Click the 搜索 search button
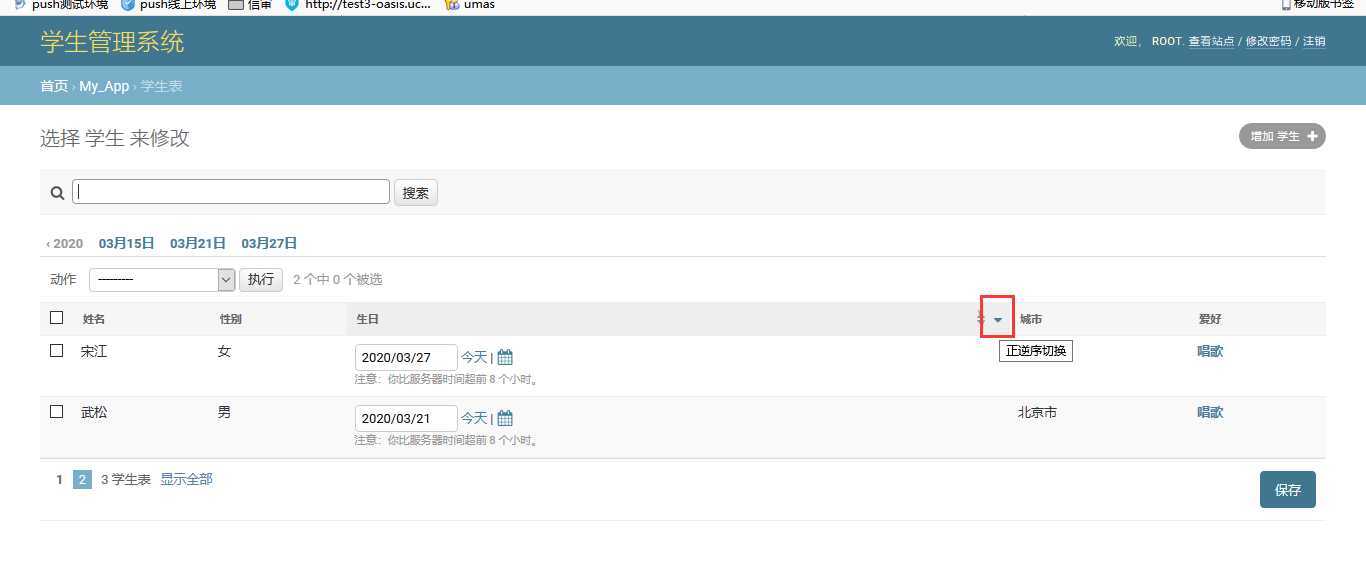1366x571 pixels. (x=416, y=193)
